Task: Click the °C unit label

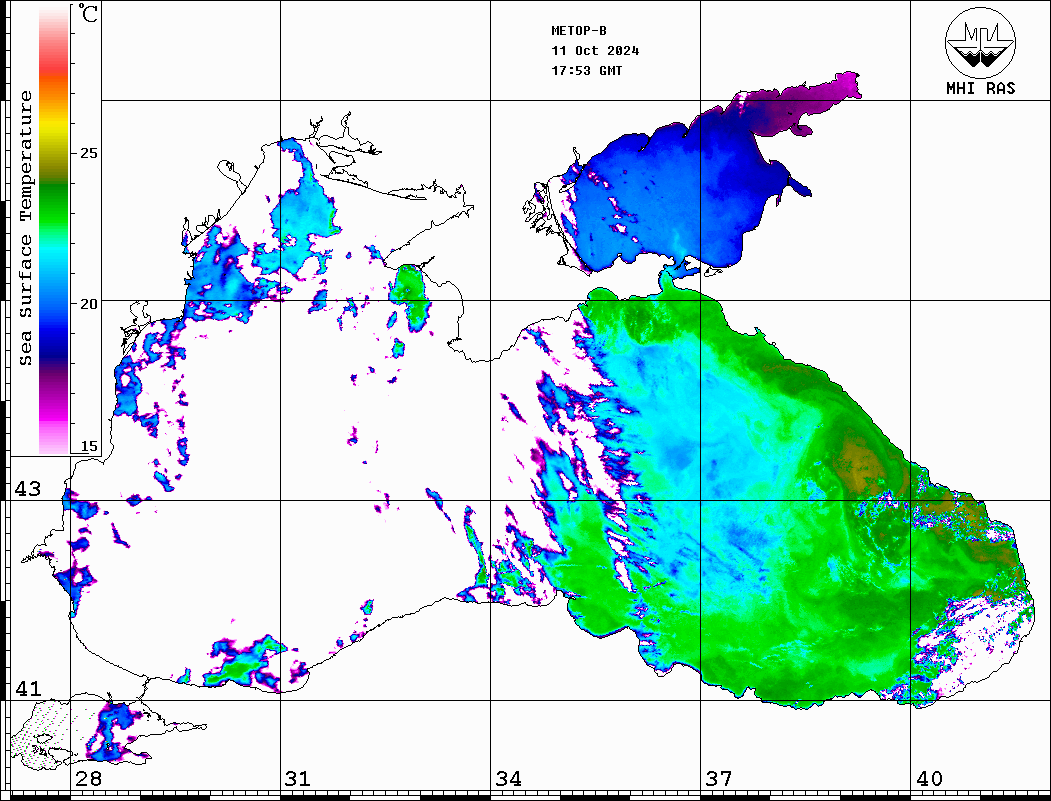Action: (90, 14)
